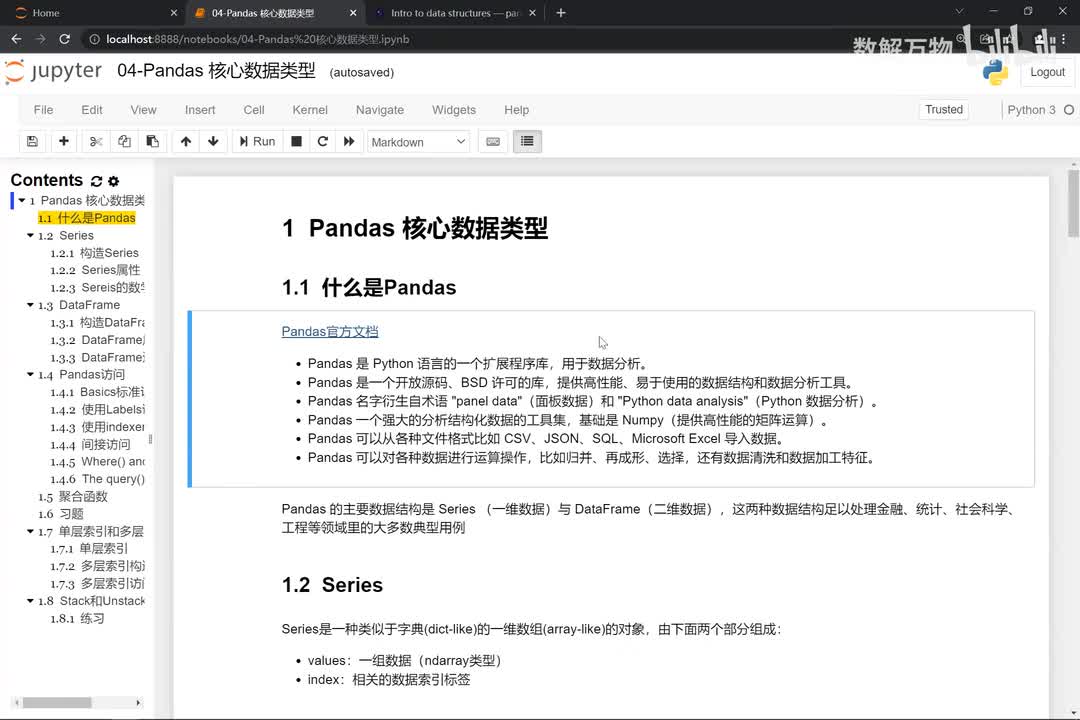This screenshot has width=1080, height=720.
Task: Paste cells below icon
Action: pyautogui.click(x=152, y=141)
